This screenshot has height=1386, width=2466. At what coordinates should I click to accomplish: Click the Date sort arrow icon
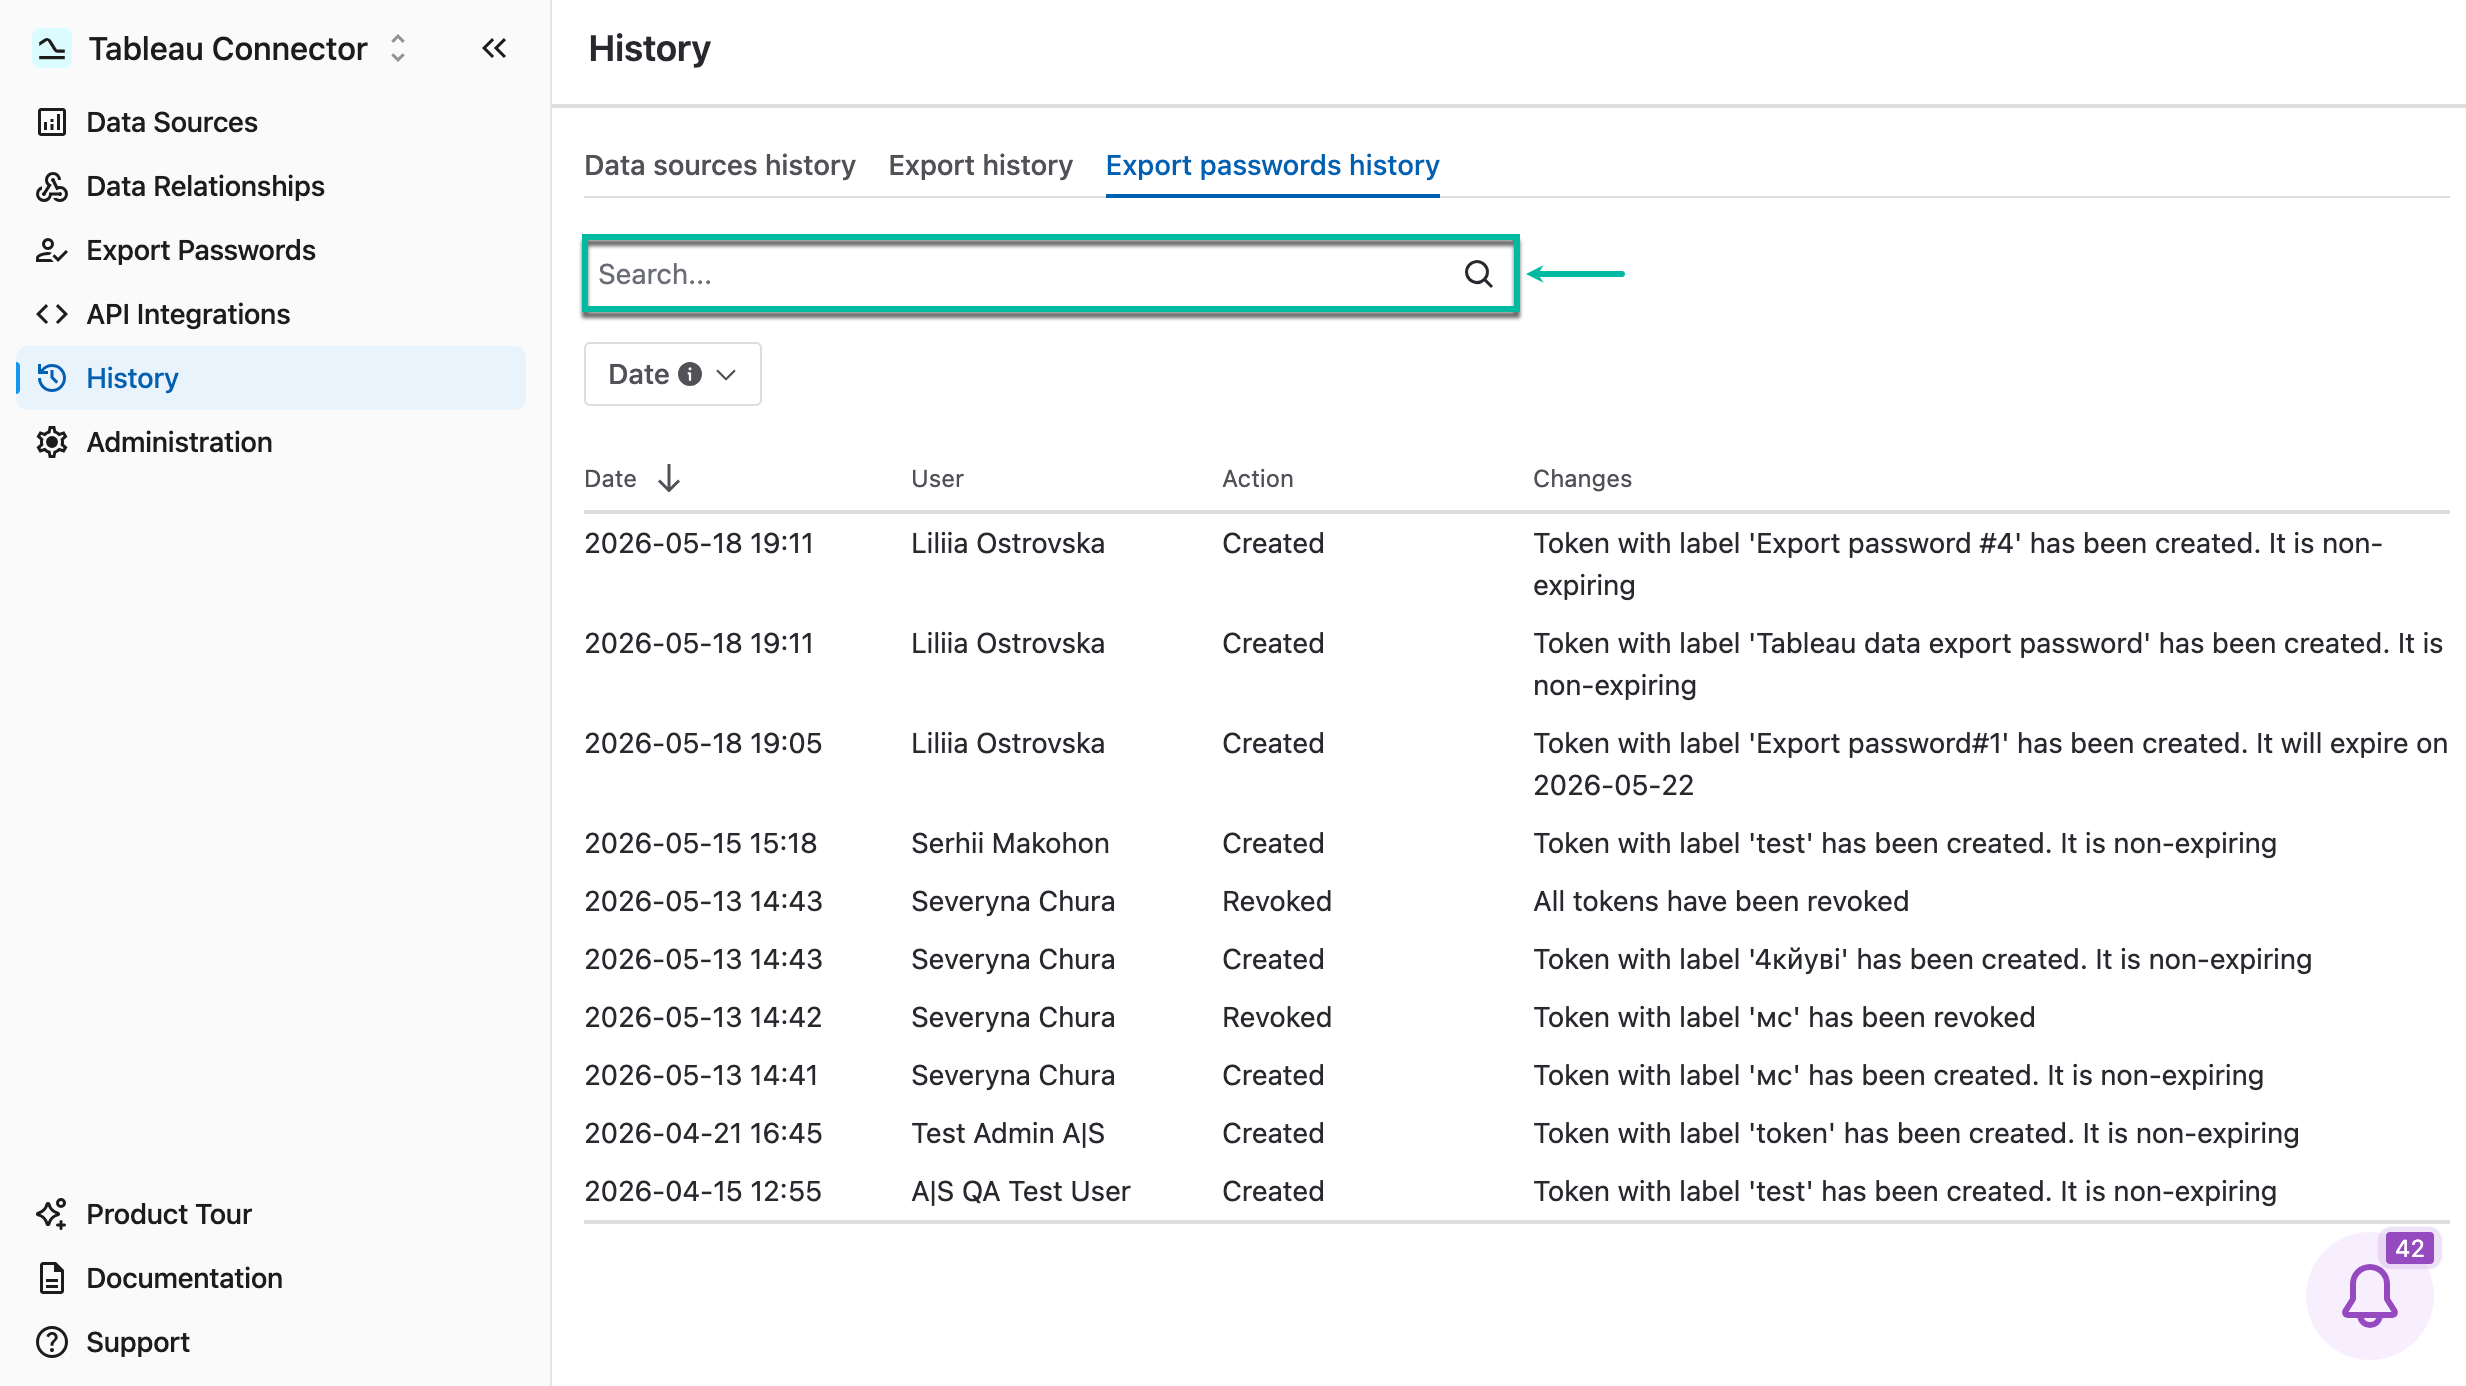(669, 478)
